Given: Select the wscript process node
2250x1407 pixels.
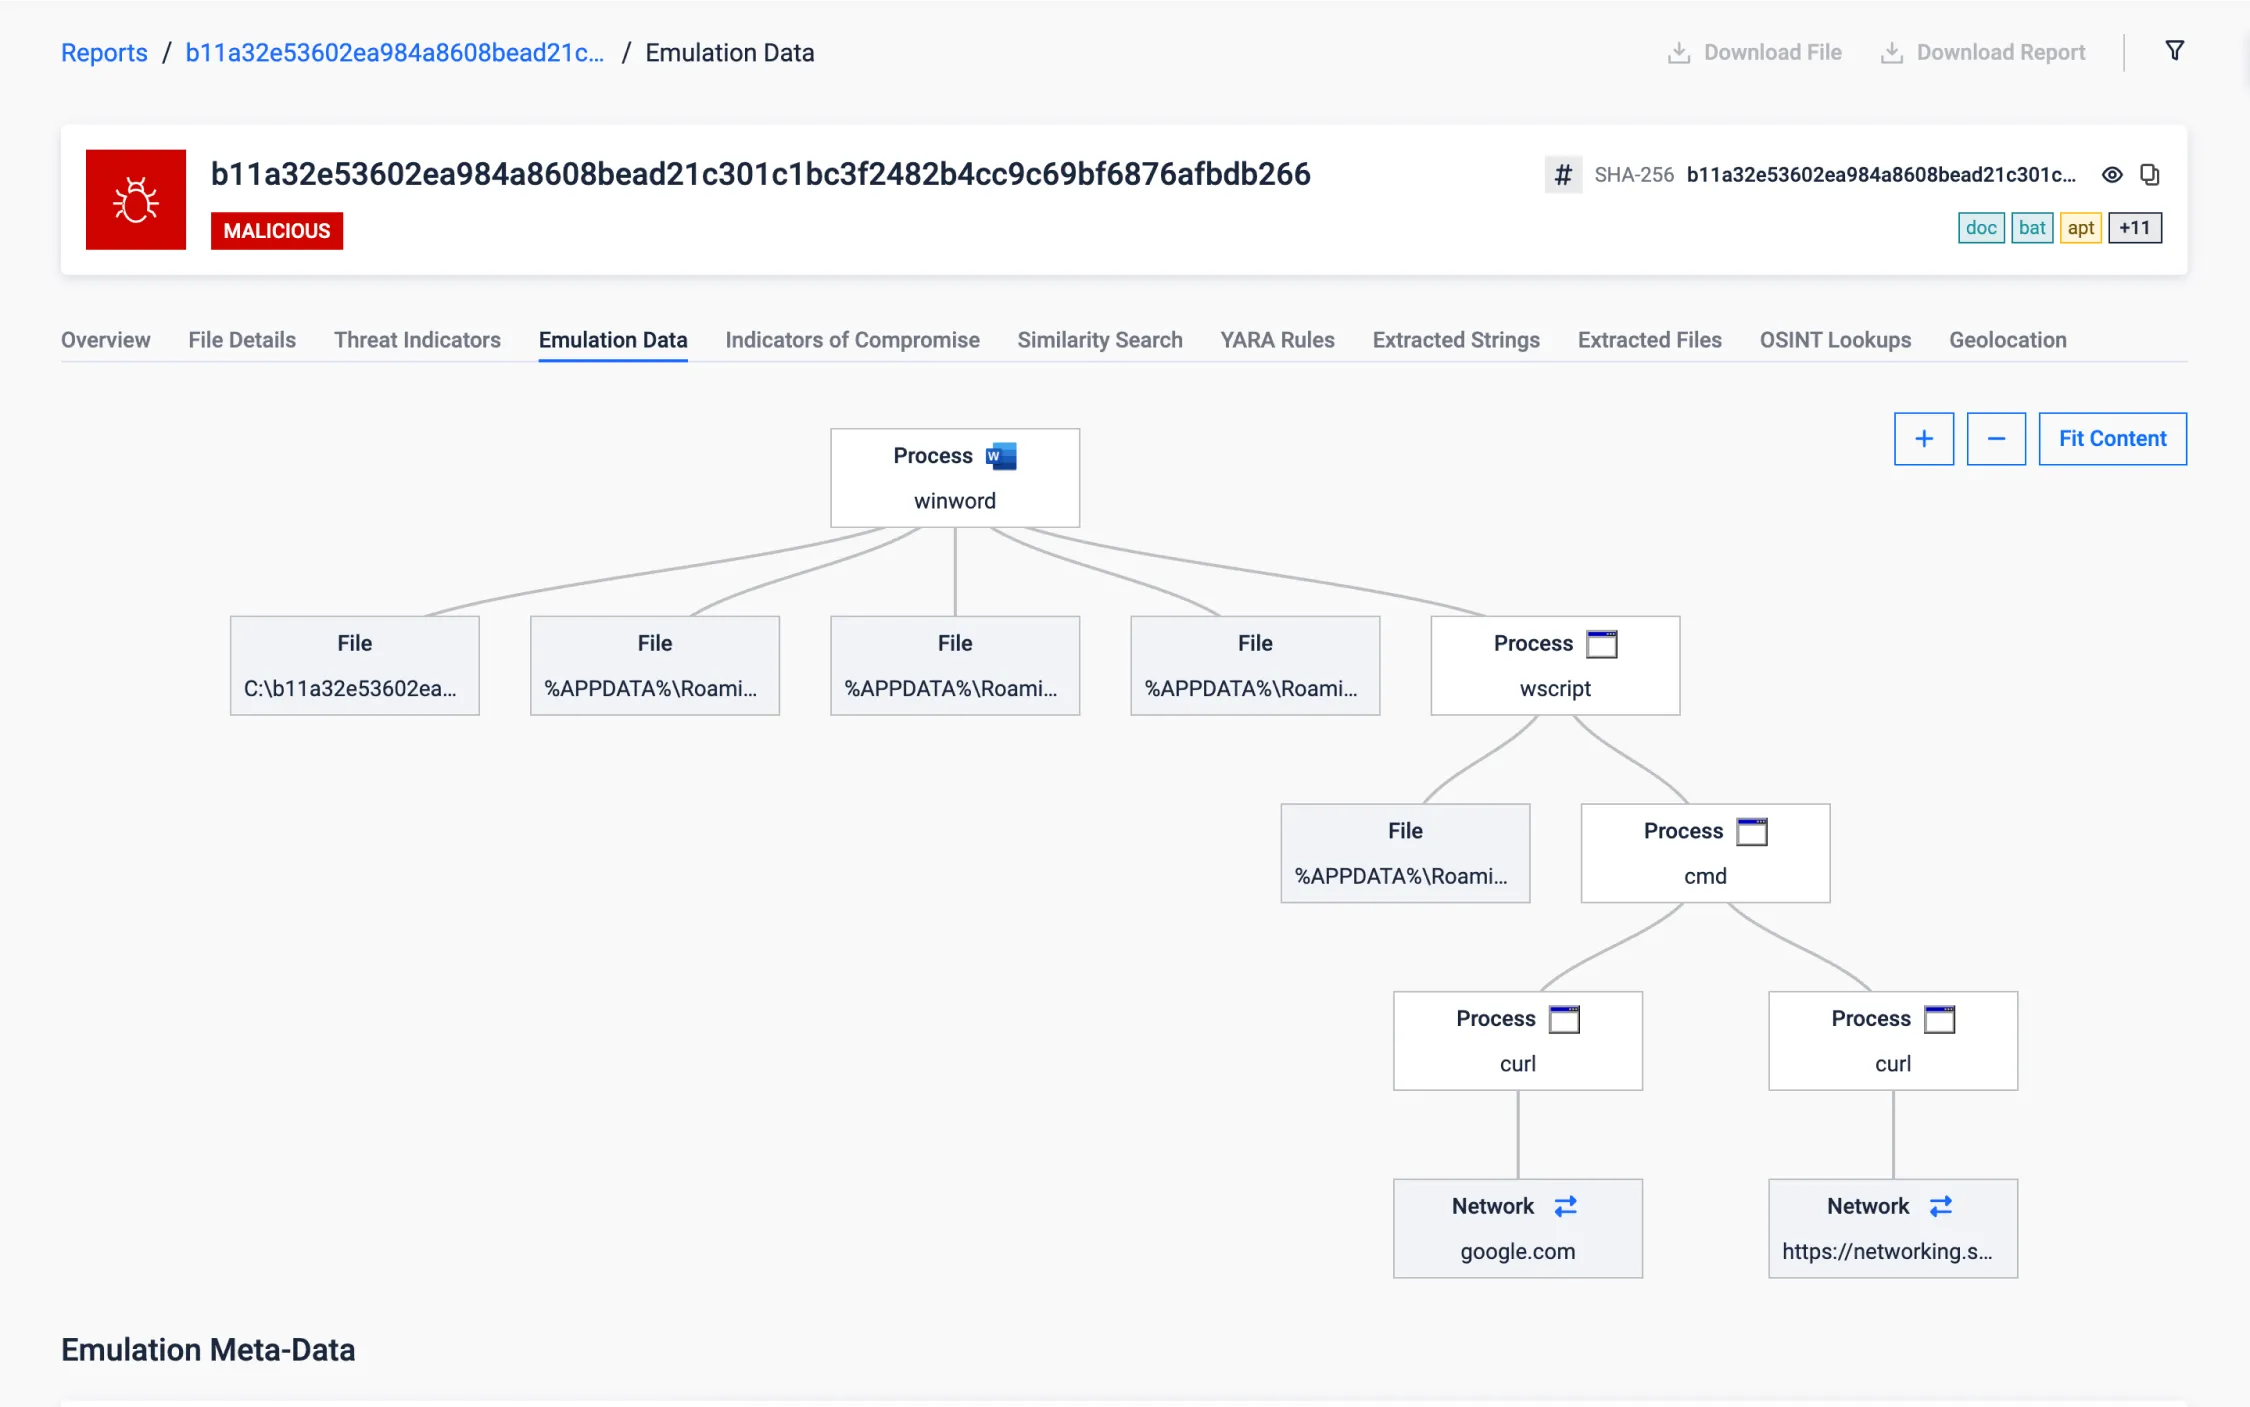Looking at the screenshot, I should click(1554, 666).
